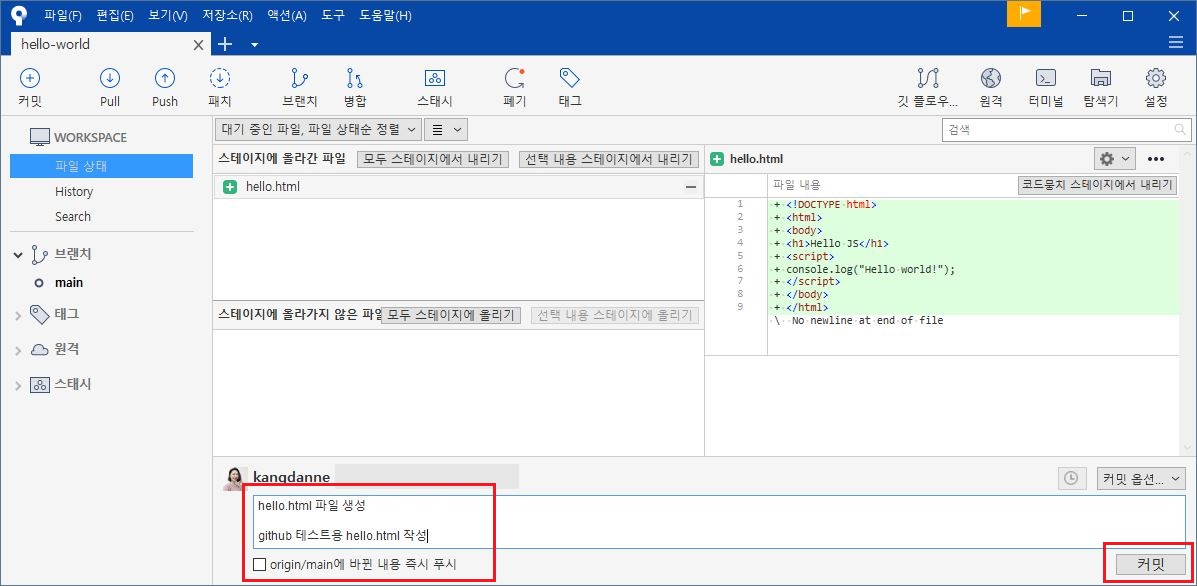The image size is (1197, 586).
Task: Select hello.html in staged files list
Action: [458, 187]
